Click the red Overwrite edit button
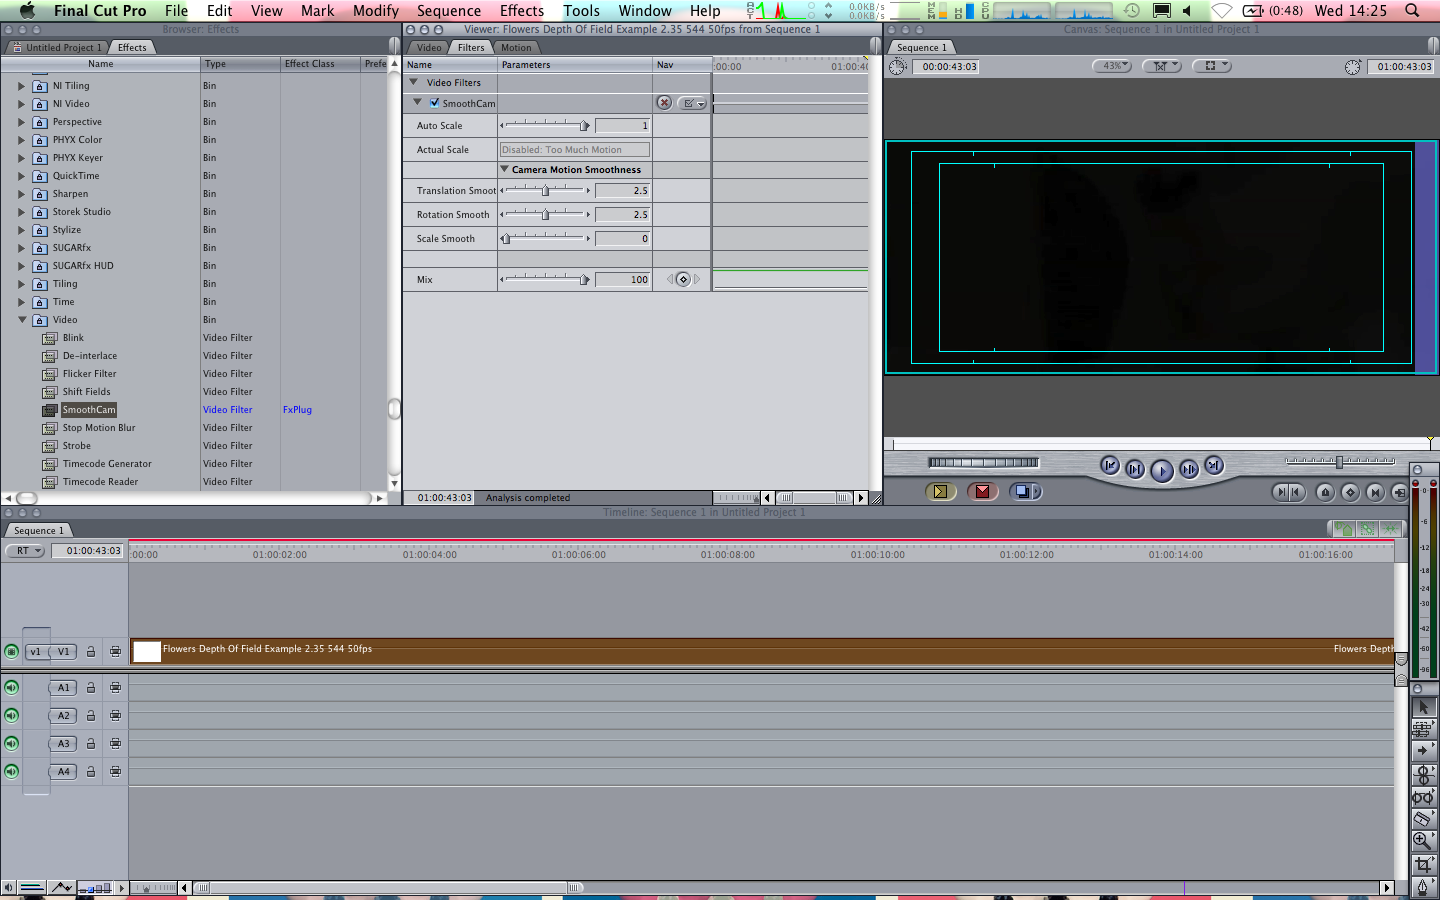This screenshot has width=1440, height=900. pos(982,491)
